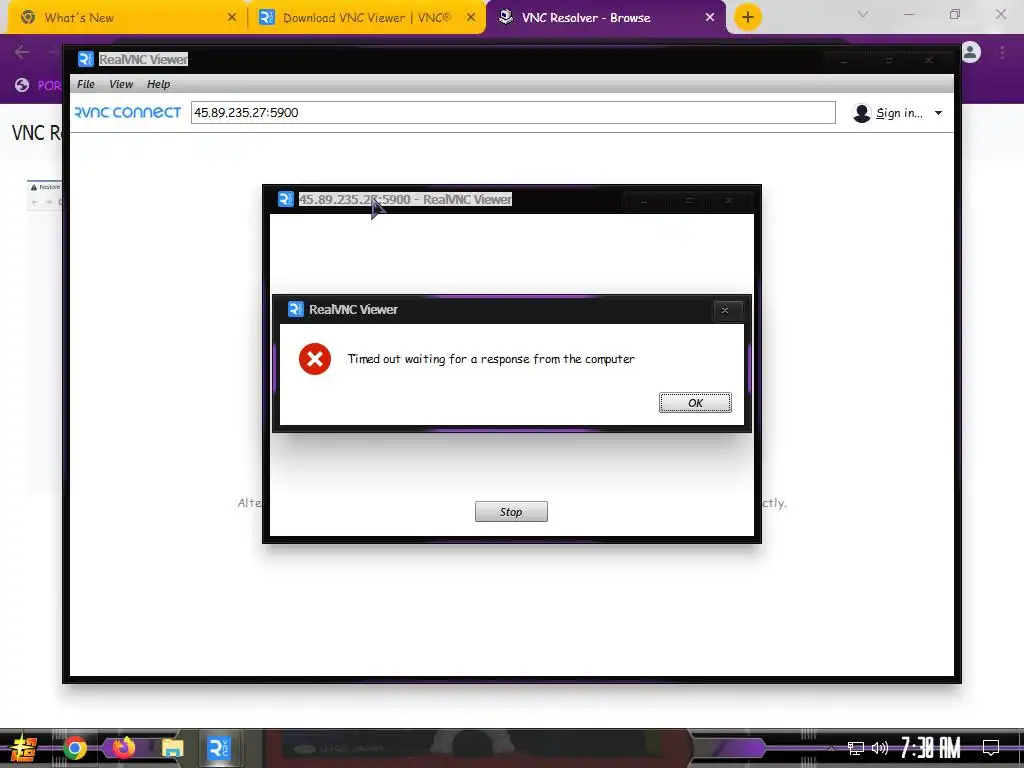
Task: Click RealVNC icon in the 45.89.235.27 window title bar
Action: [285, 199]
